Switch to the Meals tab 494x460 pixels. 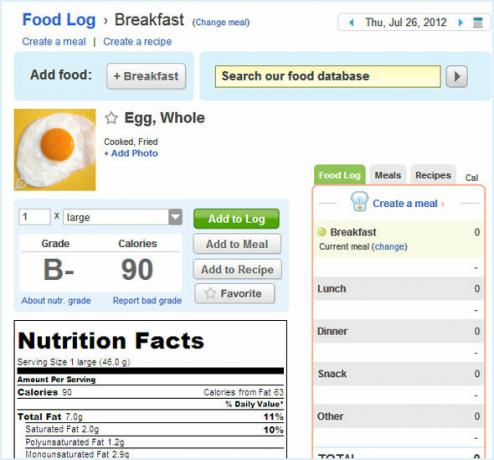coord(388,175)
